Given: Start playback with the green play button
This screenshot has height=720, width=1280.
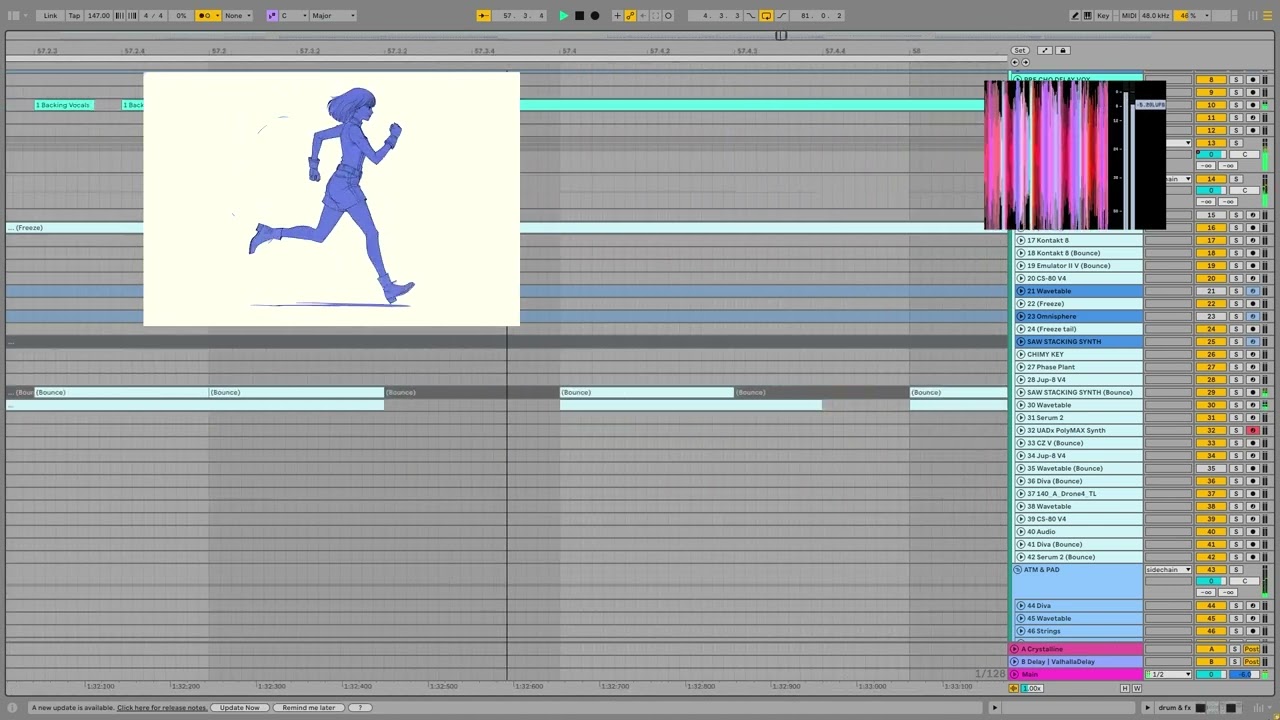Looking at the screenshot, I should (x=564, y=15).
